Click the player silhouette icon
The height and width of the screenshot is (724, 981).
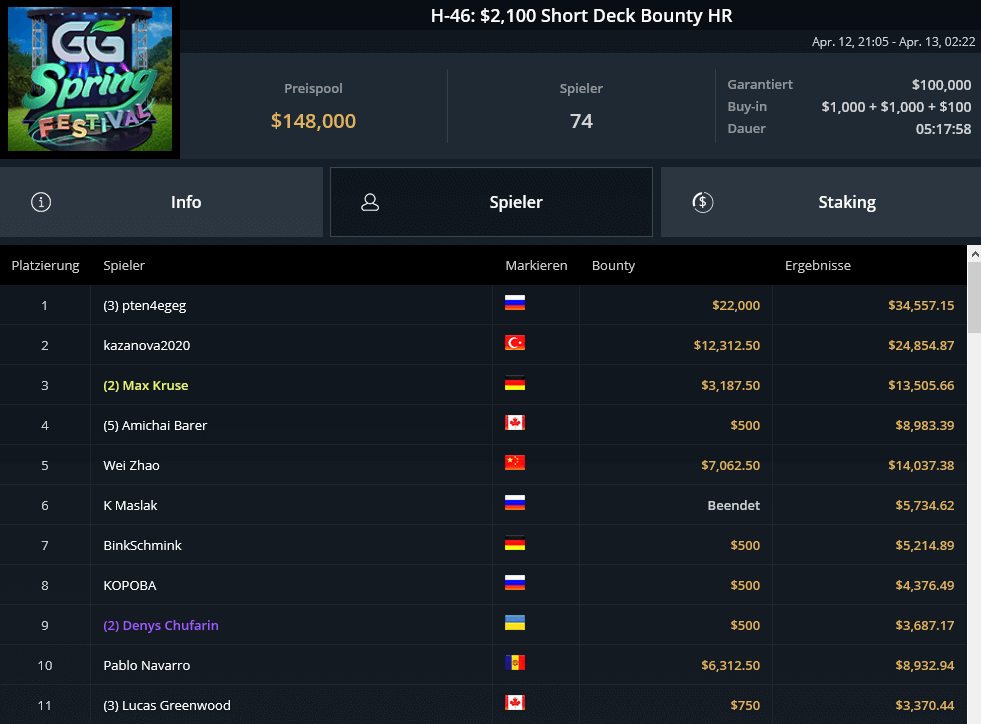point(370,202)
